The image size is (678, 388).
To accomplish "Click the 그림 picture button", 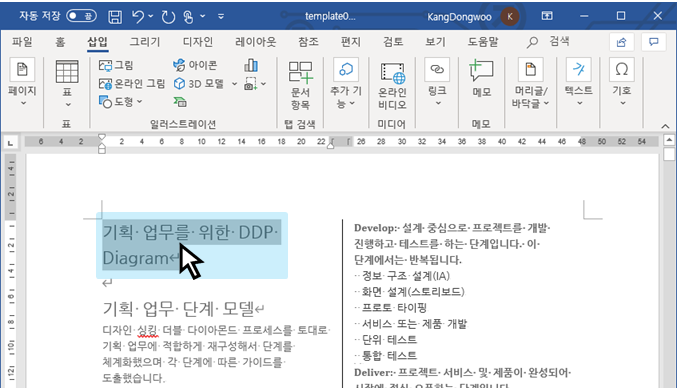I will [116, 65].
